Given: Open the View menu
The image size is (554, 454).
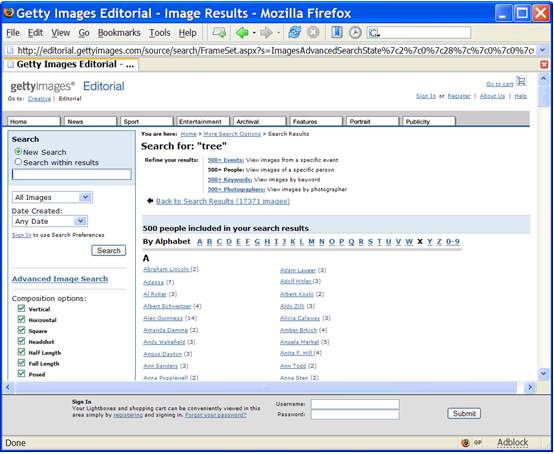Looking at the screenshot, I should coord(60,33).
